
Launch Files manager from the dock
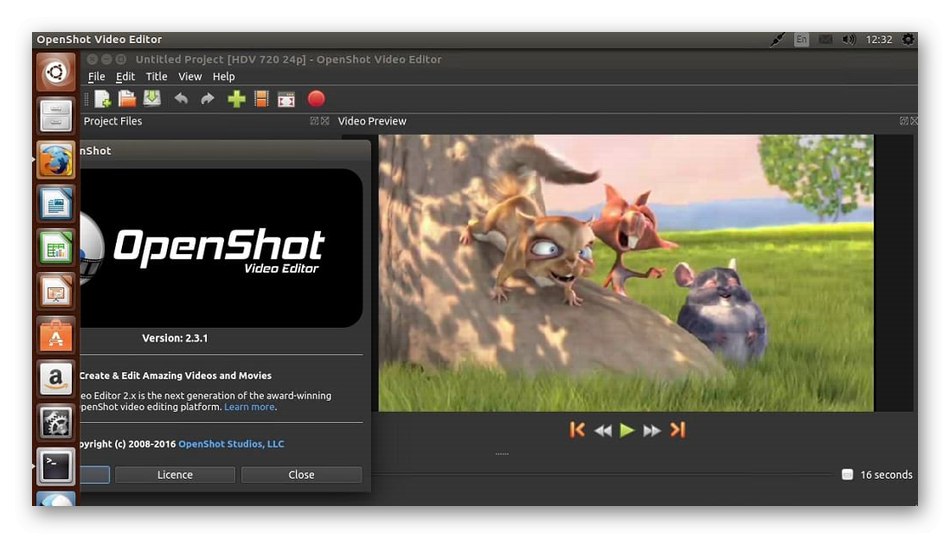coord(56,116)
